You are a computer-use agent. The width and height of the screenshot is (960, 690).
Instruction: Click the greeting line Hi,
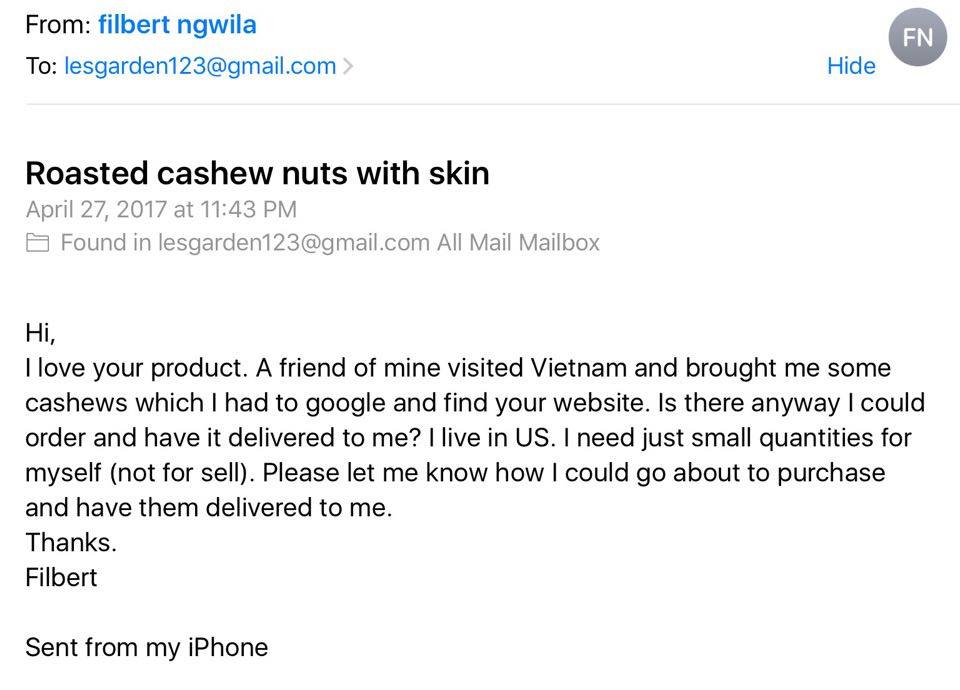tap(40, 333)
